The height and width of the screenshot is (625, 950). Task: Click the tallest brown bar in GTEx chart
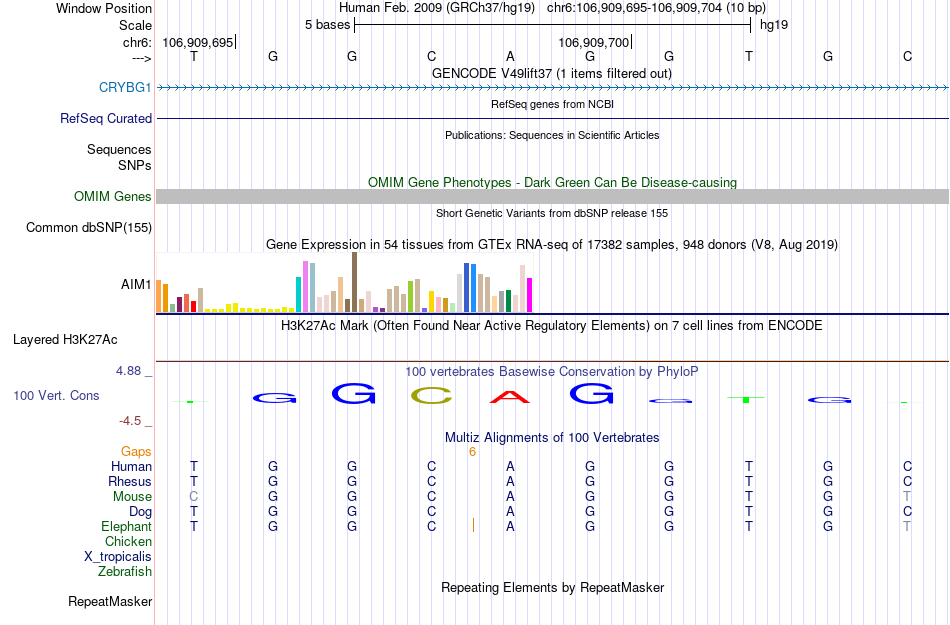[354, 282]
